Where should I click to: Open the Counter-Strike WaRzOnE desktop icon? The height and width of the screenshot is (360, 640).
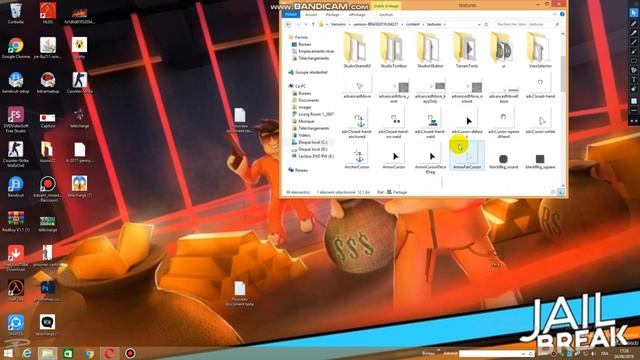16,155
